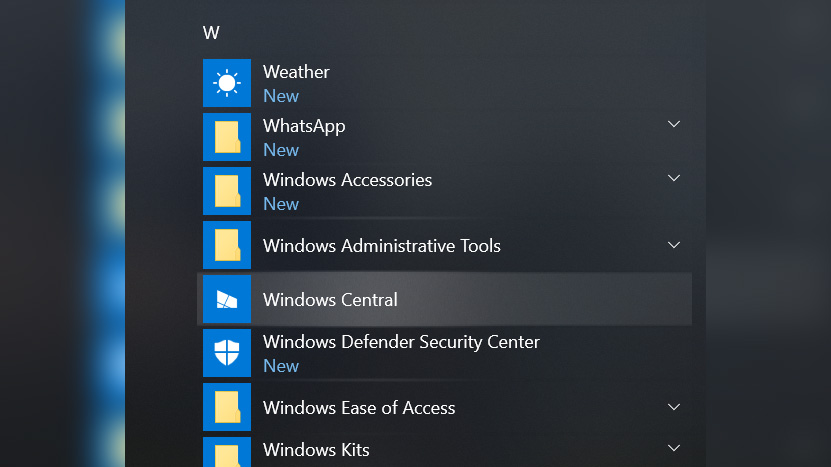Screen dimensions: 831x467
Task: Select the Windows Central list entry
Action: [330, 300]
